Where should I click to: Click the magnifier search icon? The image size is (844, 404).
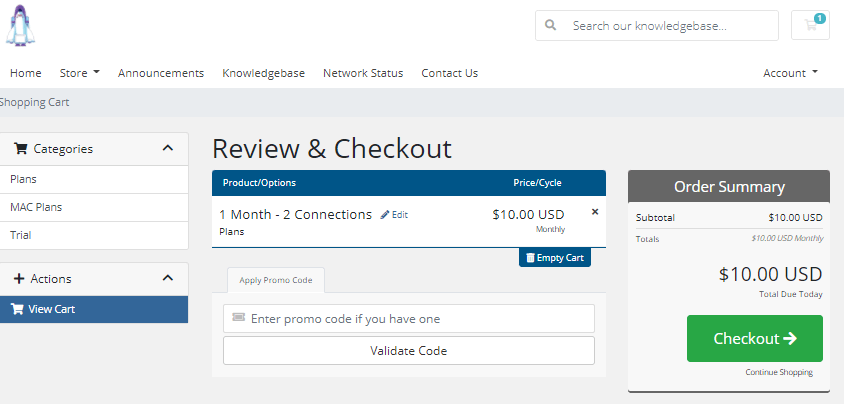550,25
